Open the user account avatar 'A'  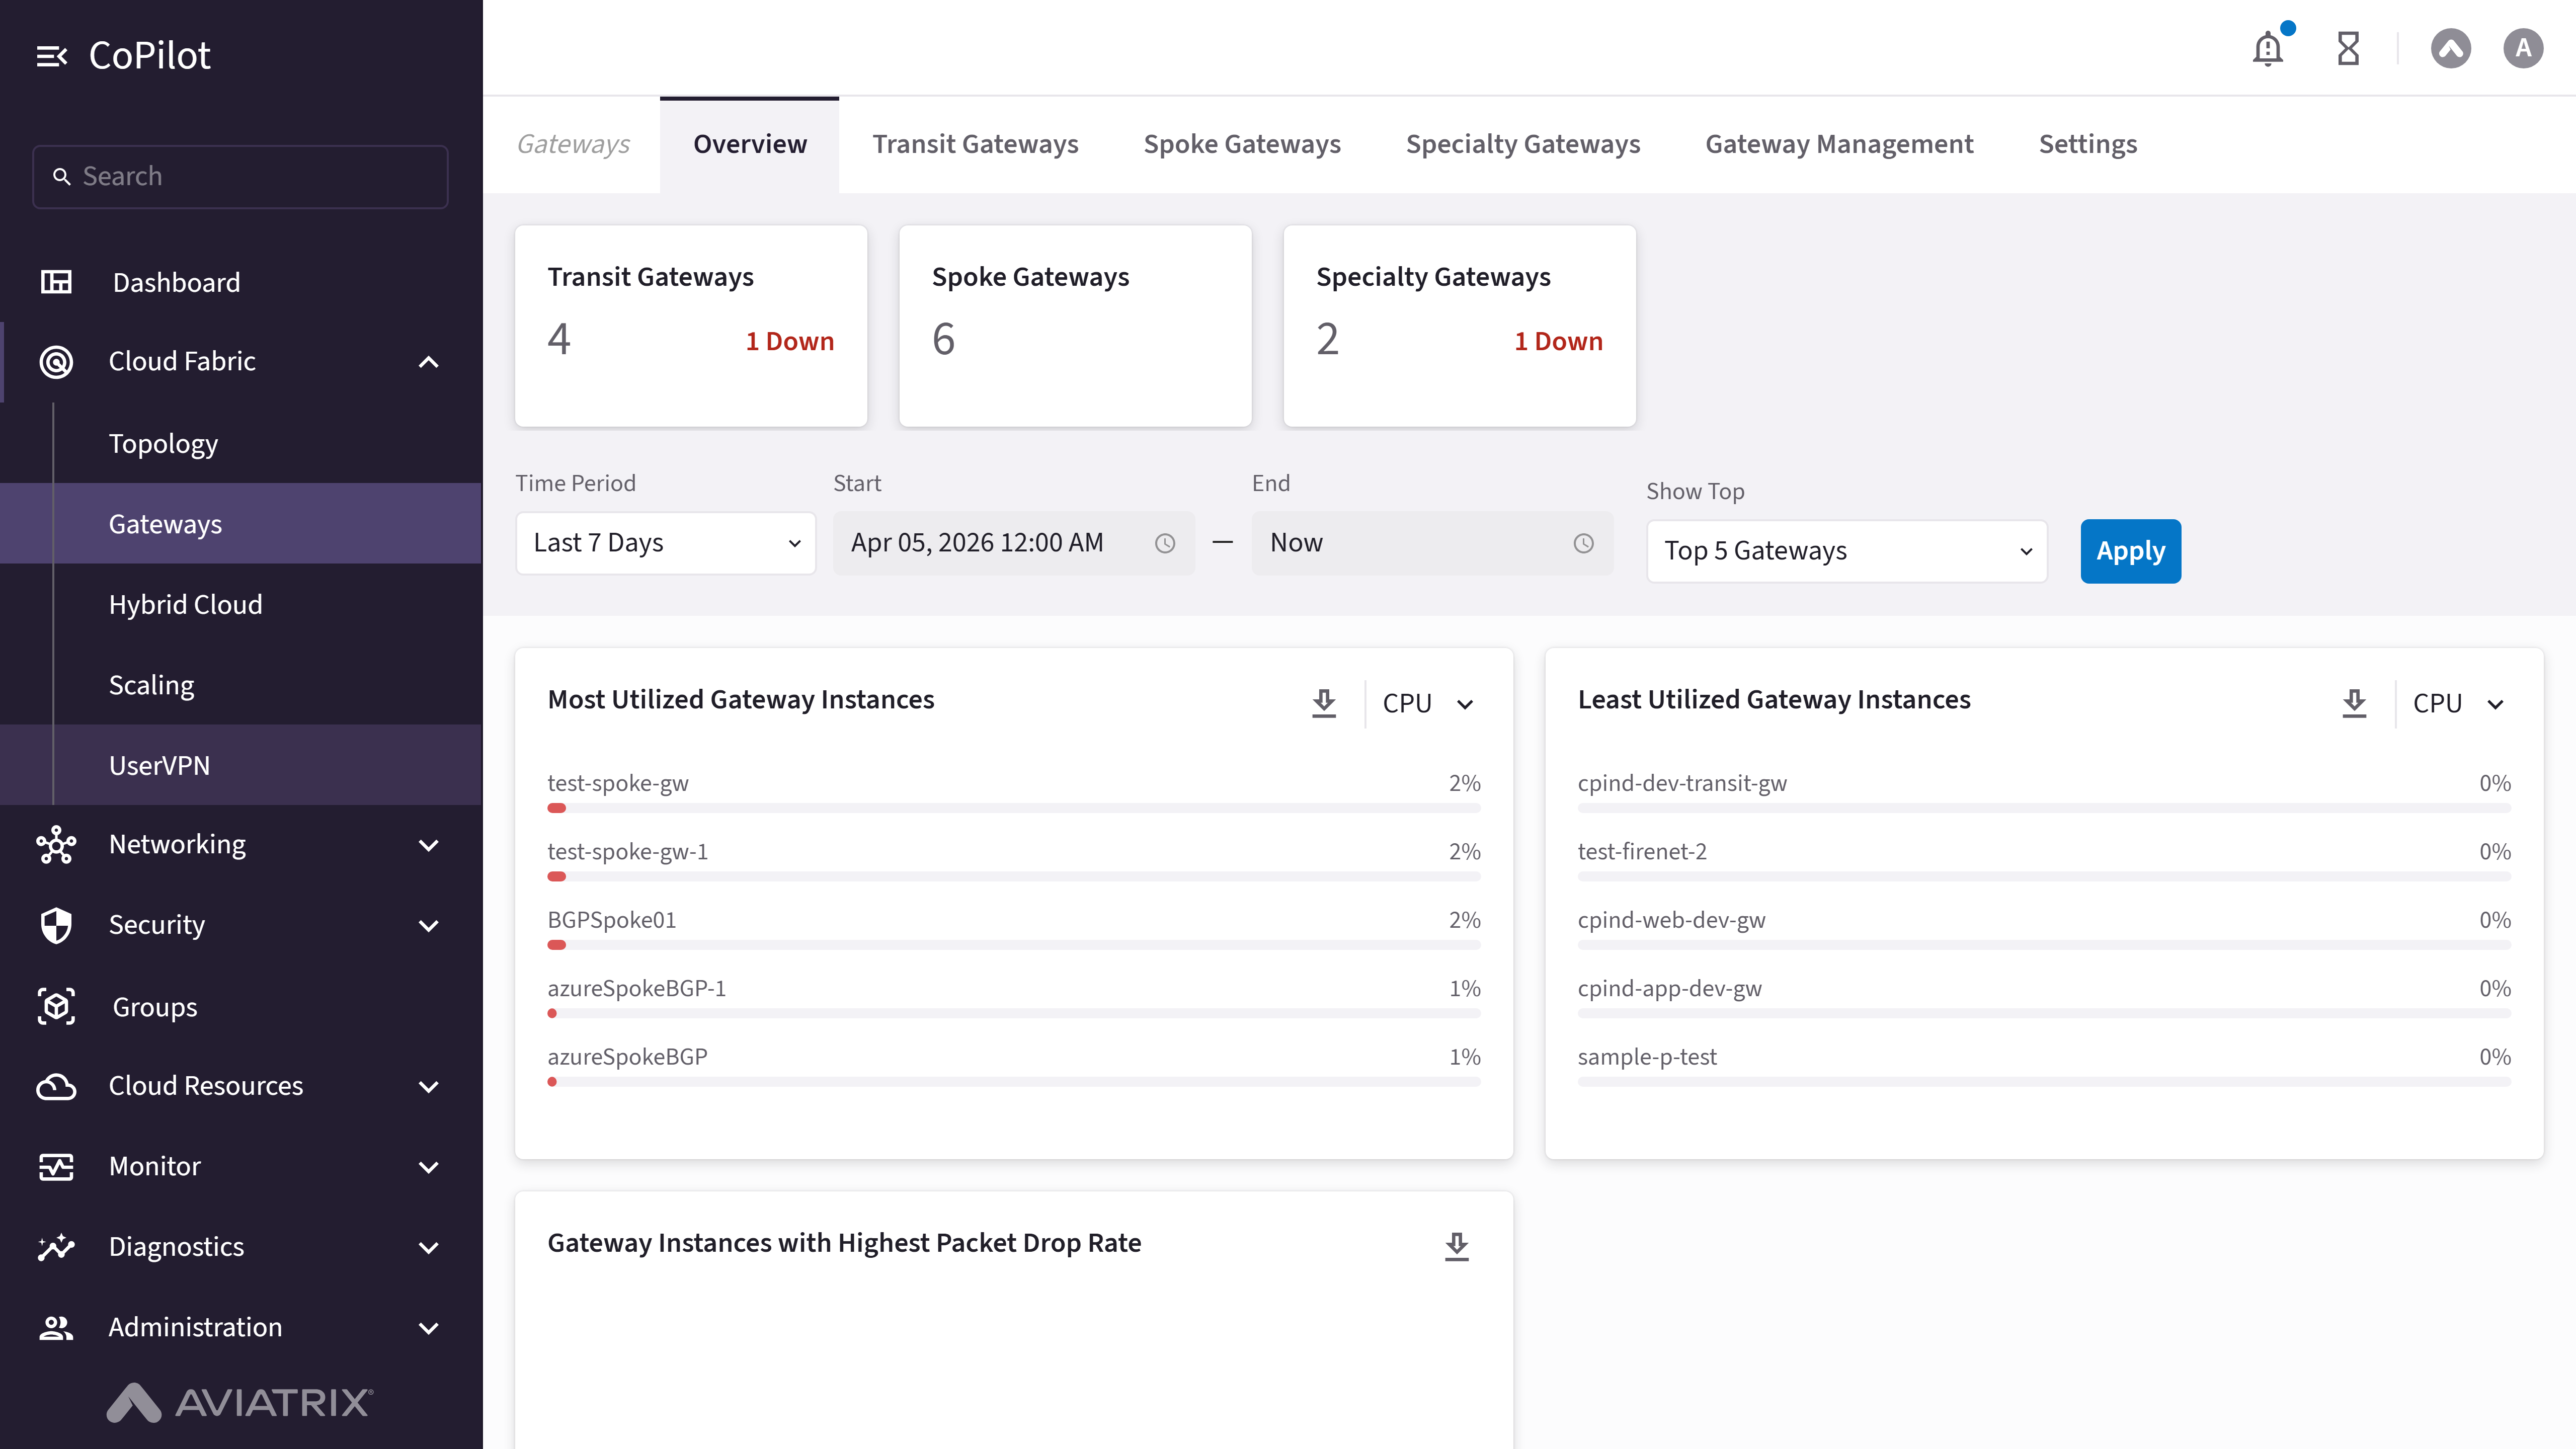[x=2523, y=48]
